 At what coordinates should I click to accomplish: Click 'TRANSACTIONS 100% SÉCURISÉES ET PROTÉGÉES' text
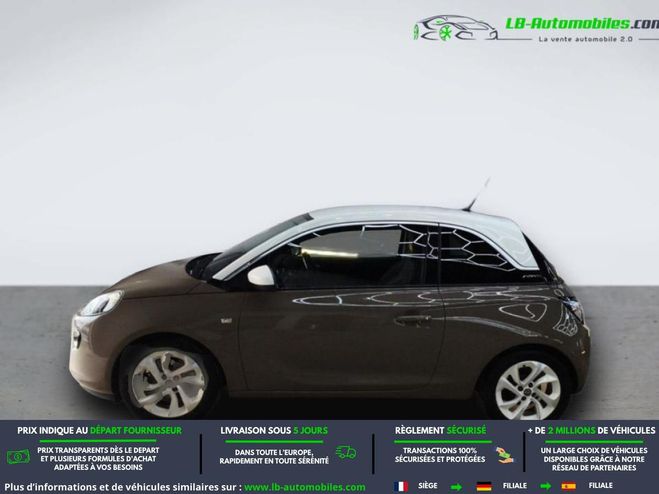[x=440, y=455]
